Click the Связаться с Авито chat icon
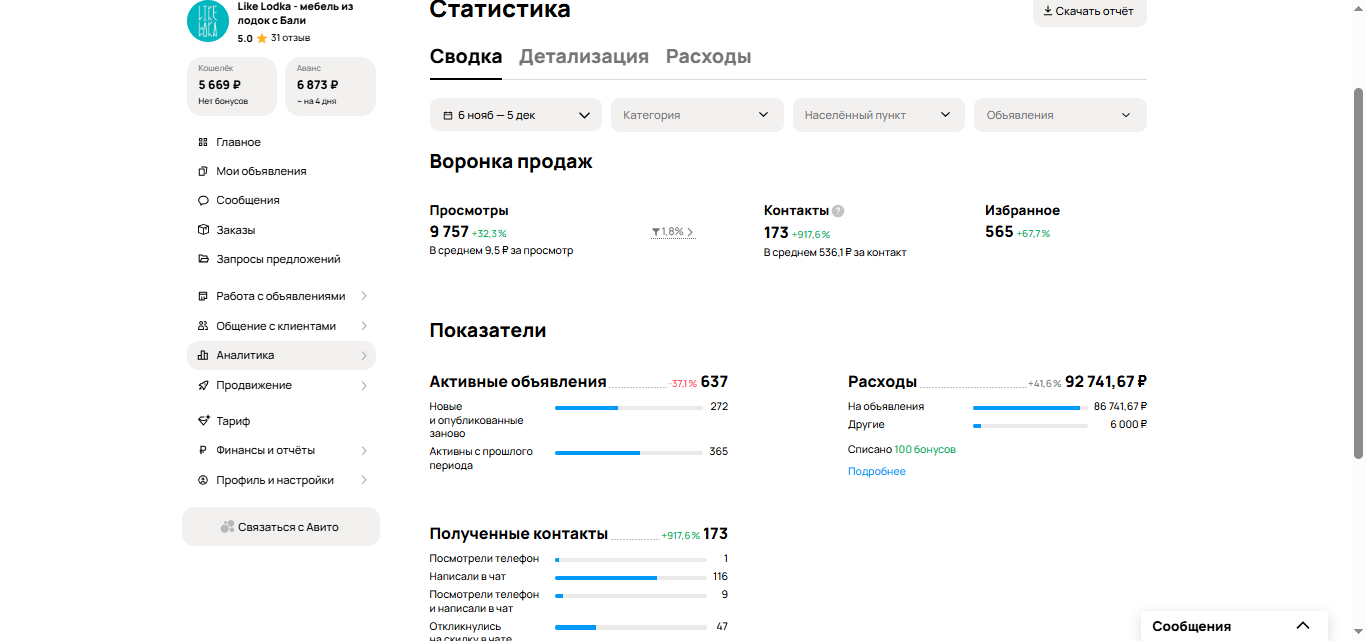 (227, 527)
